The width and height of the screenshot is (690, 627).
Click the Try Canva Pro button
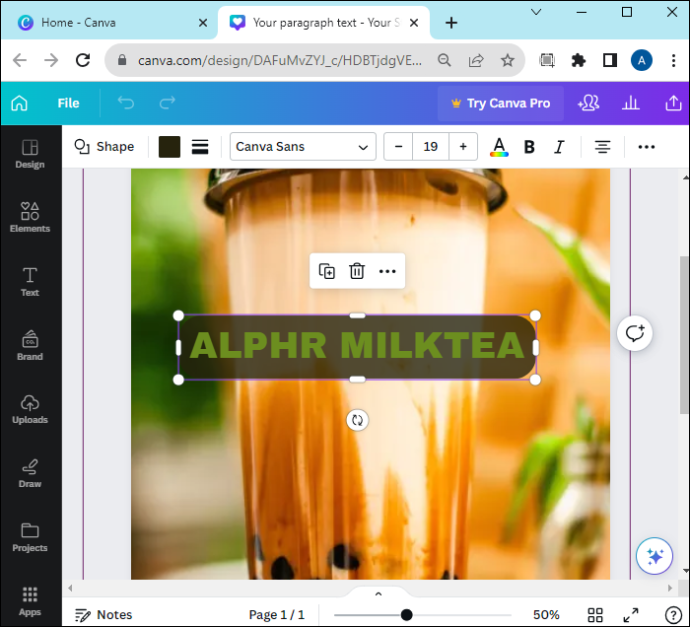(x=501, y=103)
